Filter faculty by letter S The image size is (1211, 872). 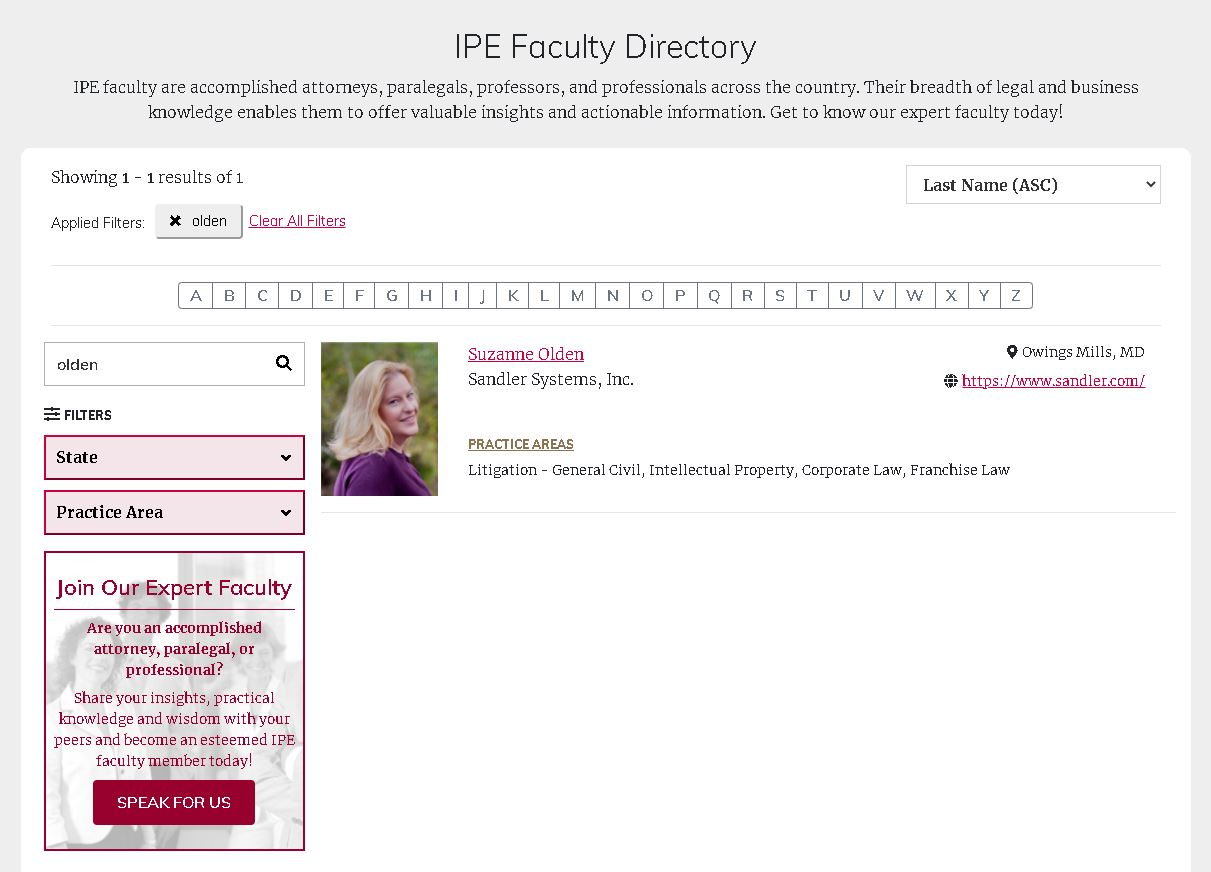780,296
